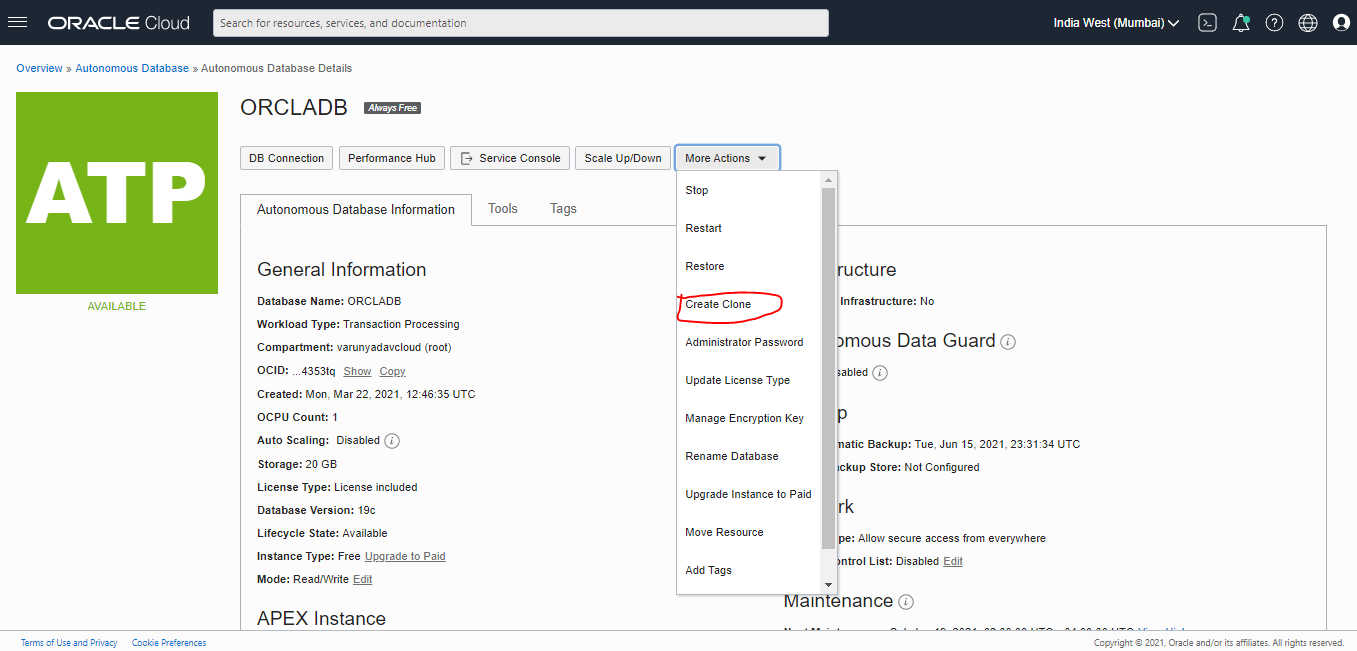The image size is (1357, 651).
Task: Open the hamburger navigation menu
Action: pyautogui.click(x=17, y=22)
